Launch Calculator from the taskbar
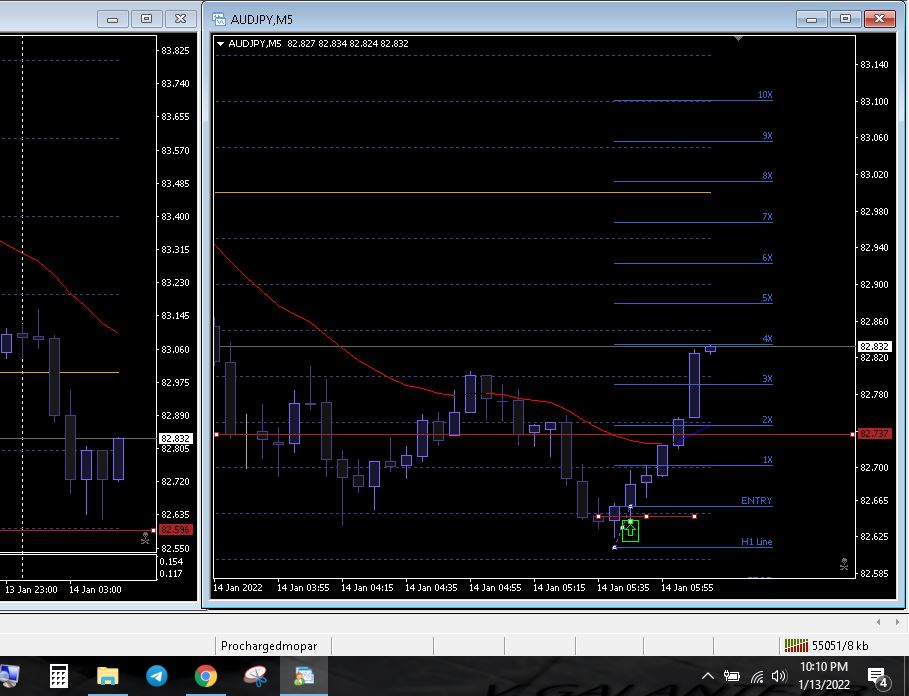The image size is (909, 696). pos(59,677)
